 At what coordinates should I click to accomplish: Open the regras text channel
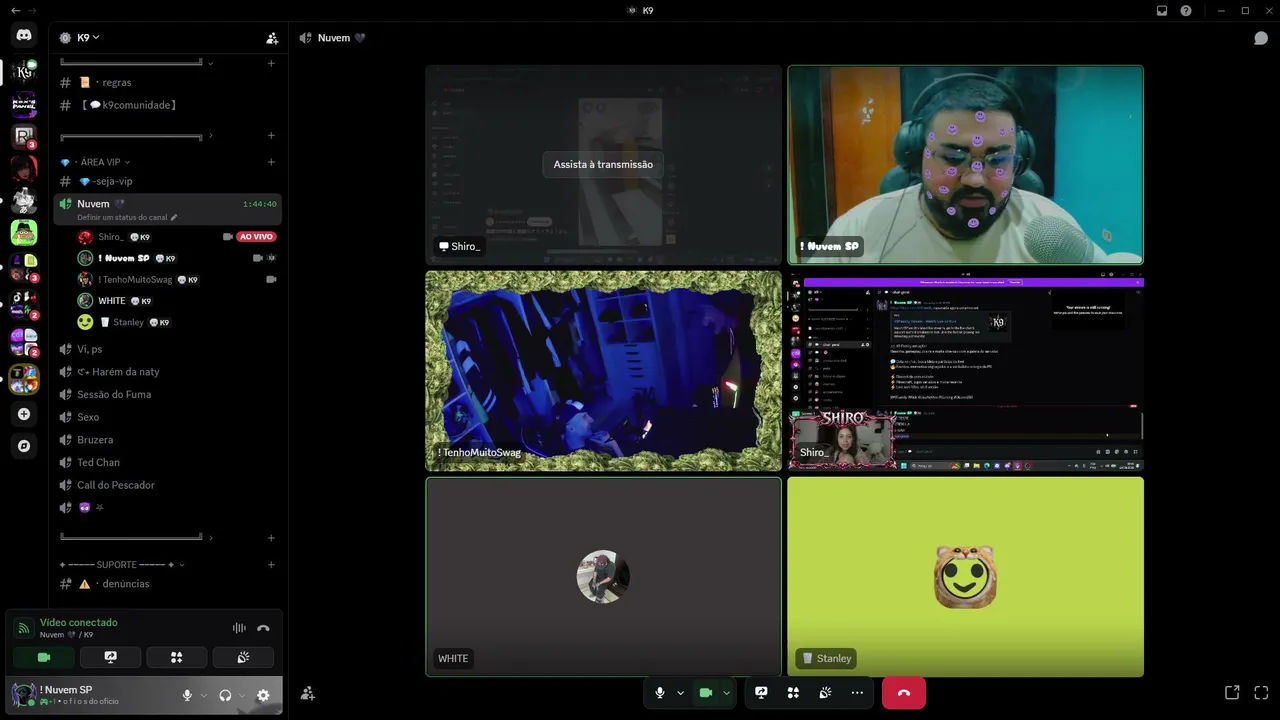click(167, 82)
